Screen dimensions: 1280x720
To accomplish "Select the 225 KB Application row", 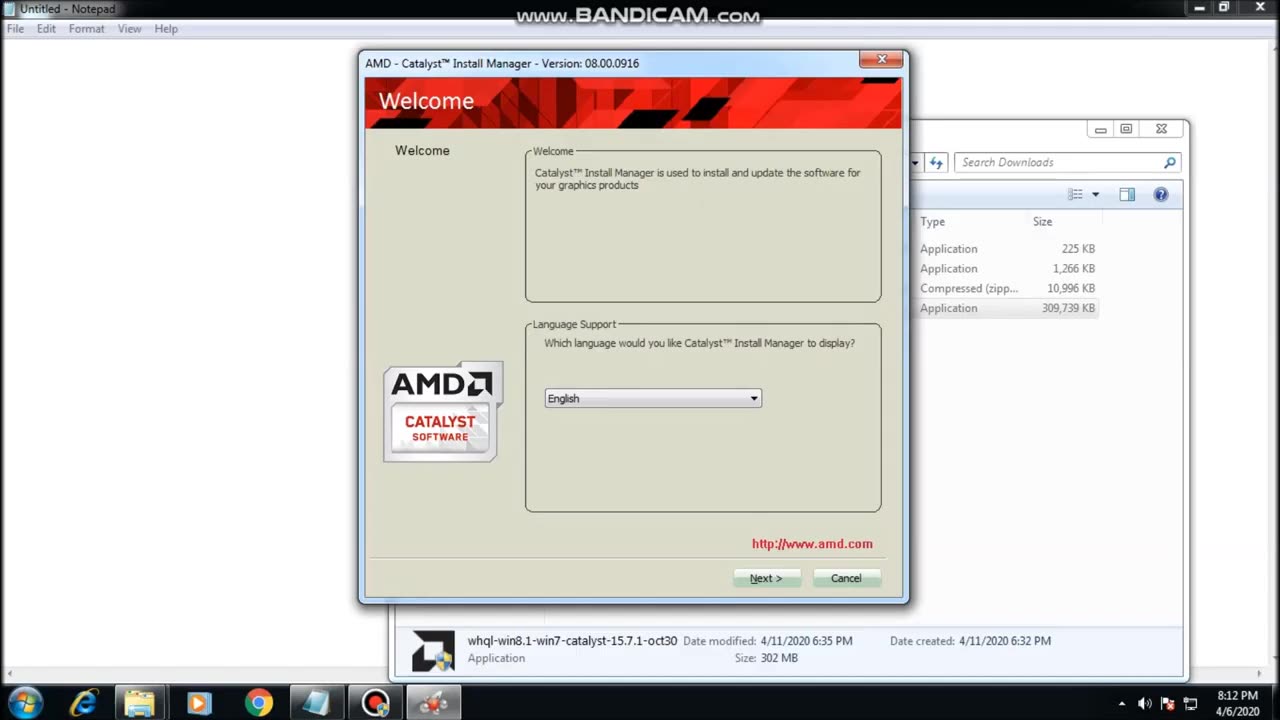I will pos(1007,249).
